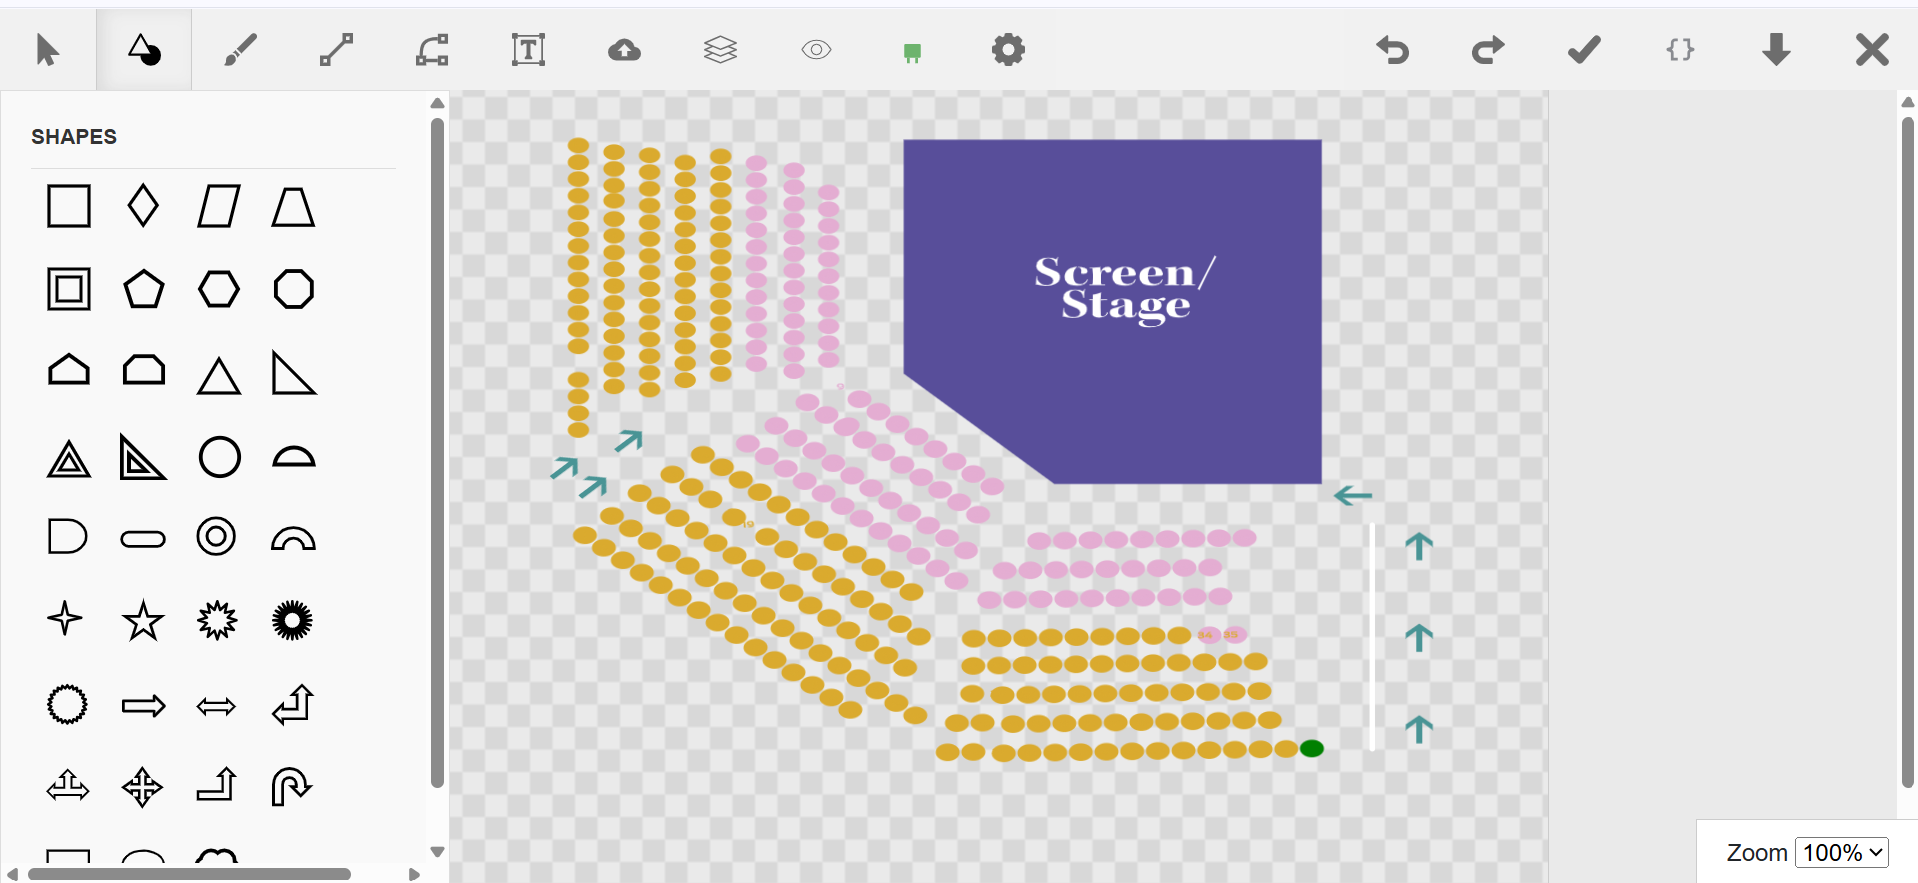The image size is (1918, 883).
Task: Redo the last action
Action: [1488, 50]
